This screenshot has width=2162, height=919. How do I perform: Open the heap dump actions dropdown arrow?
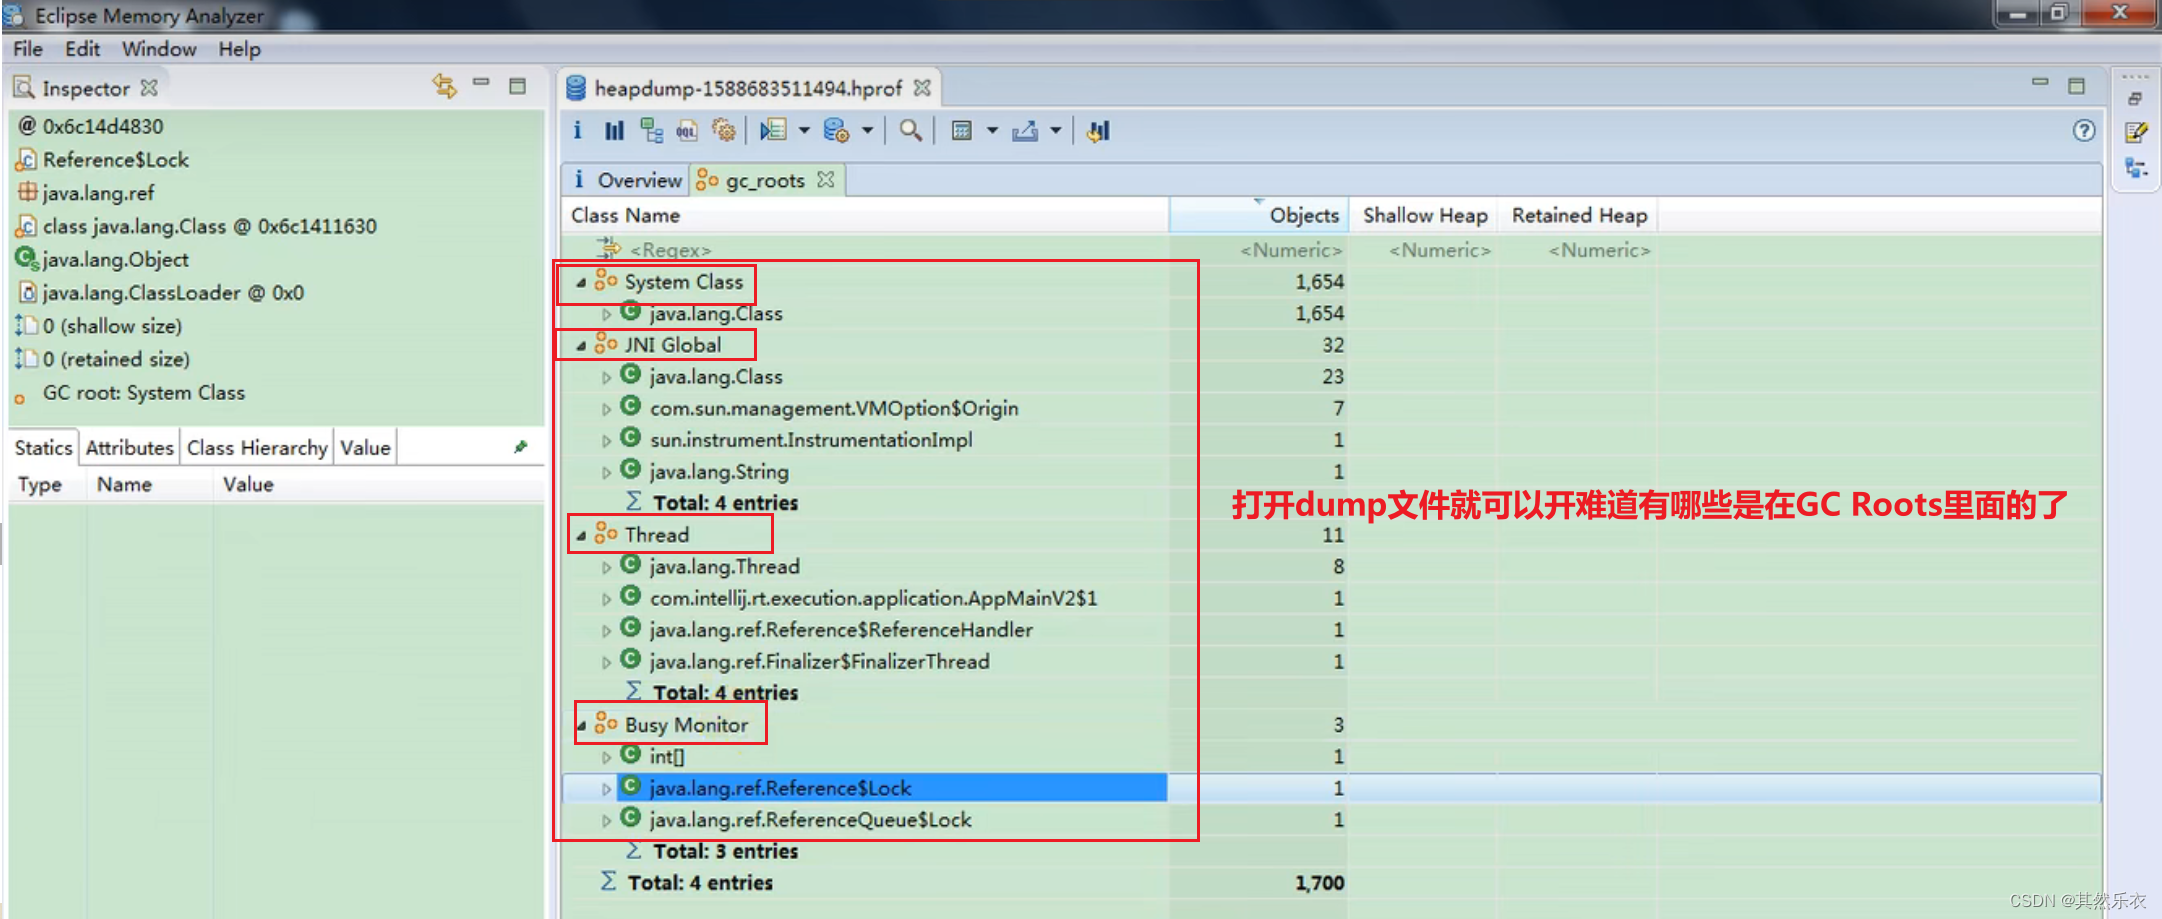(x=868, y=130)
